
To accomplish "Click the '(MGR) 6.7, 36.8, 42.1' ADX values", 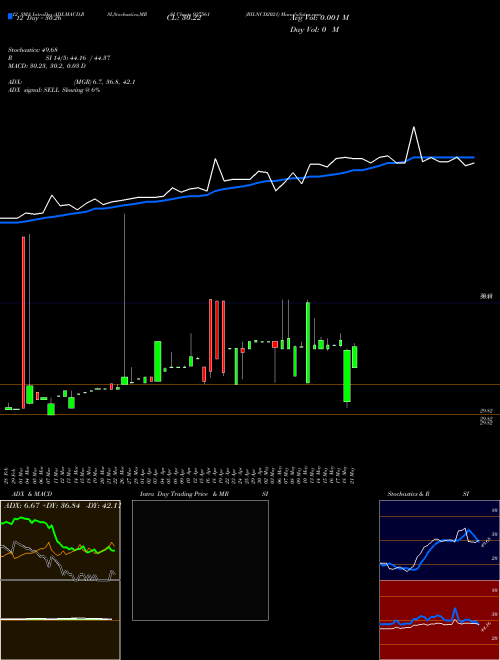I will point(104,82).
